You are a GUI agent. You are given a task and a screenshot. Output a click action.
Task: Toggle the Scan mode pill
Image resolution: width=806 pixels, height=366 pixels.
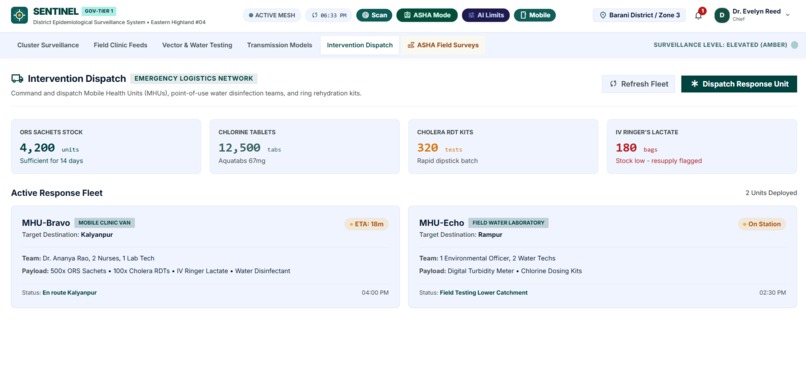[x=374, y=15]
